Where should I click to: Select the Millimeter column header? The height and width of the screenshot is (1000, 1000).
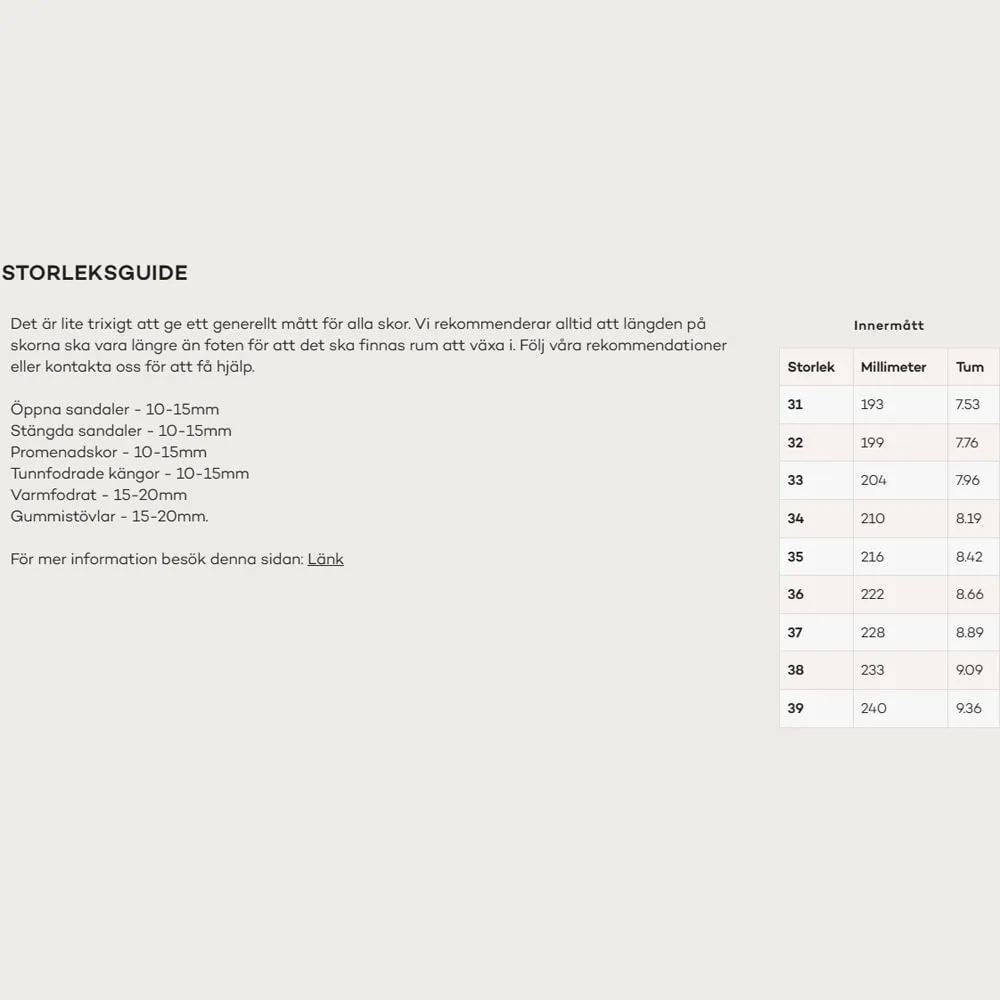tap(900, 367)
